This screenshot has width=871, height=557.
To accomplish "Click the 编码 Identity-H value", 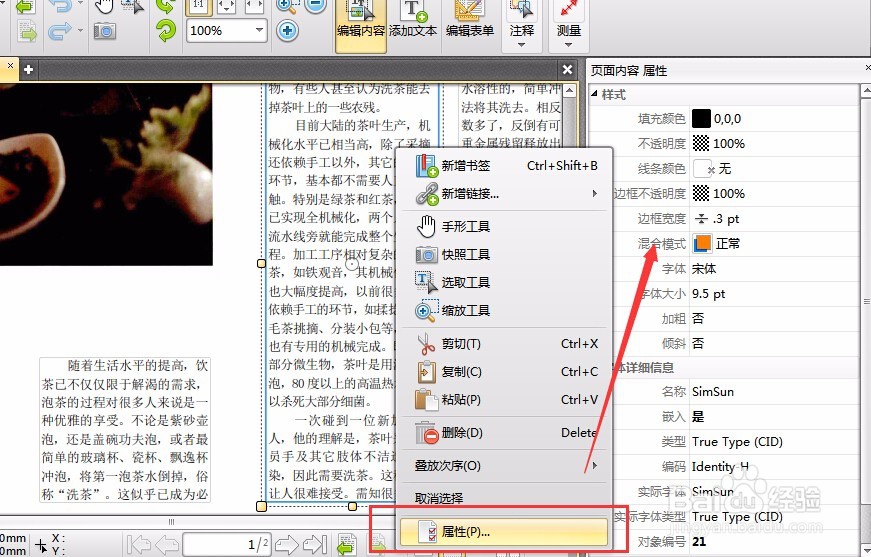I will (720, 466).
